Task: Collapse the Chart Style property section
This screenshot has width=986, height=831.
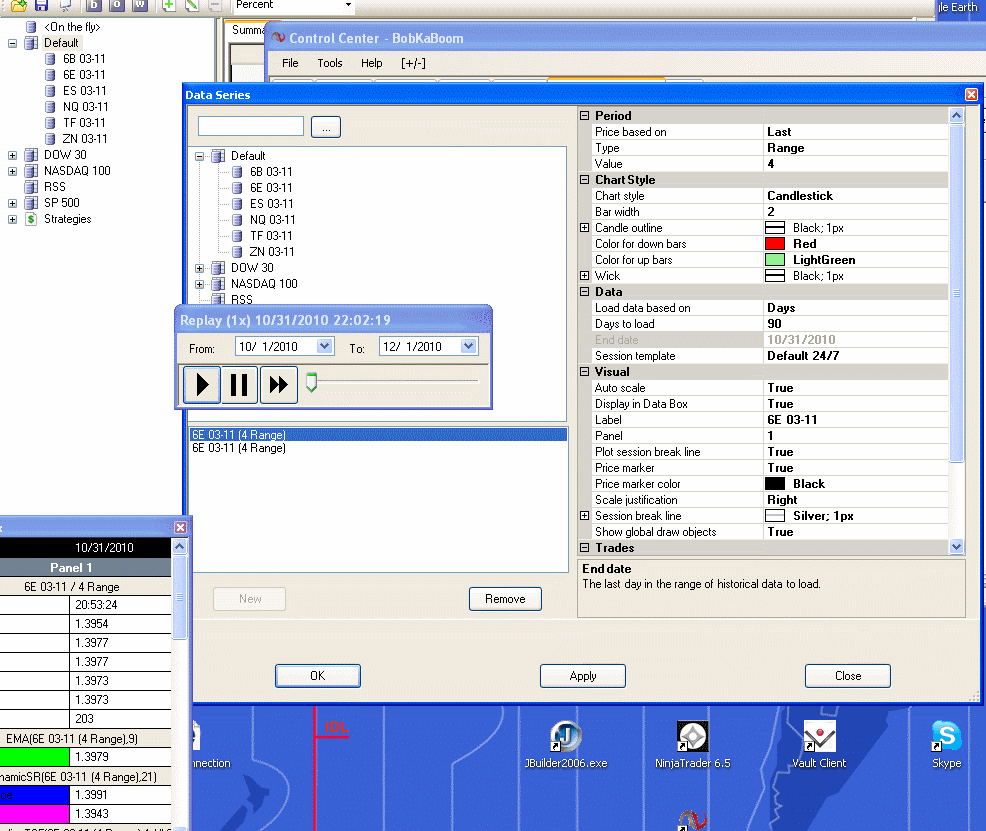Action: 584,180
